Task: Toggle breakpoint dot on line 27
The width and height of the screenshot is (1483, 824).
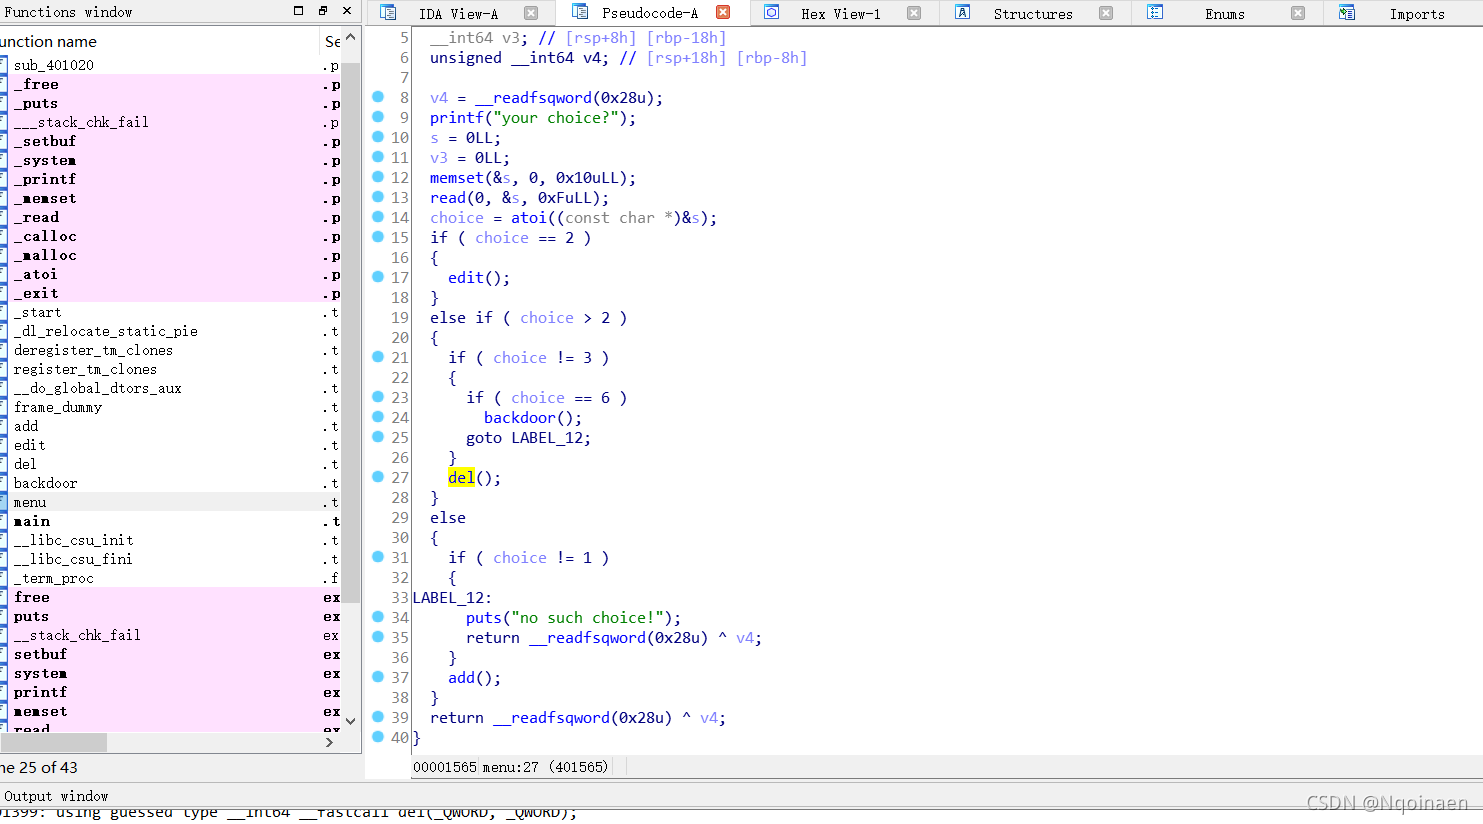Action: [378, 477]
